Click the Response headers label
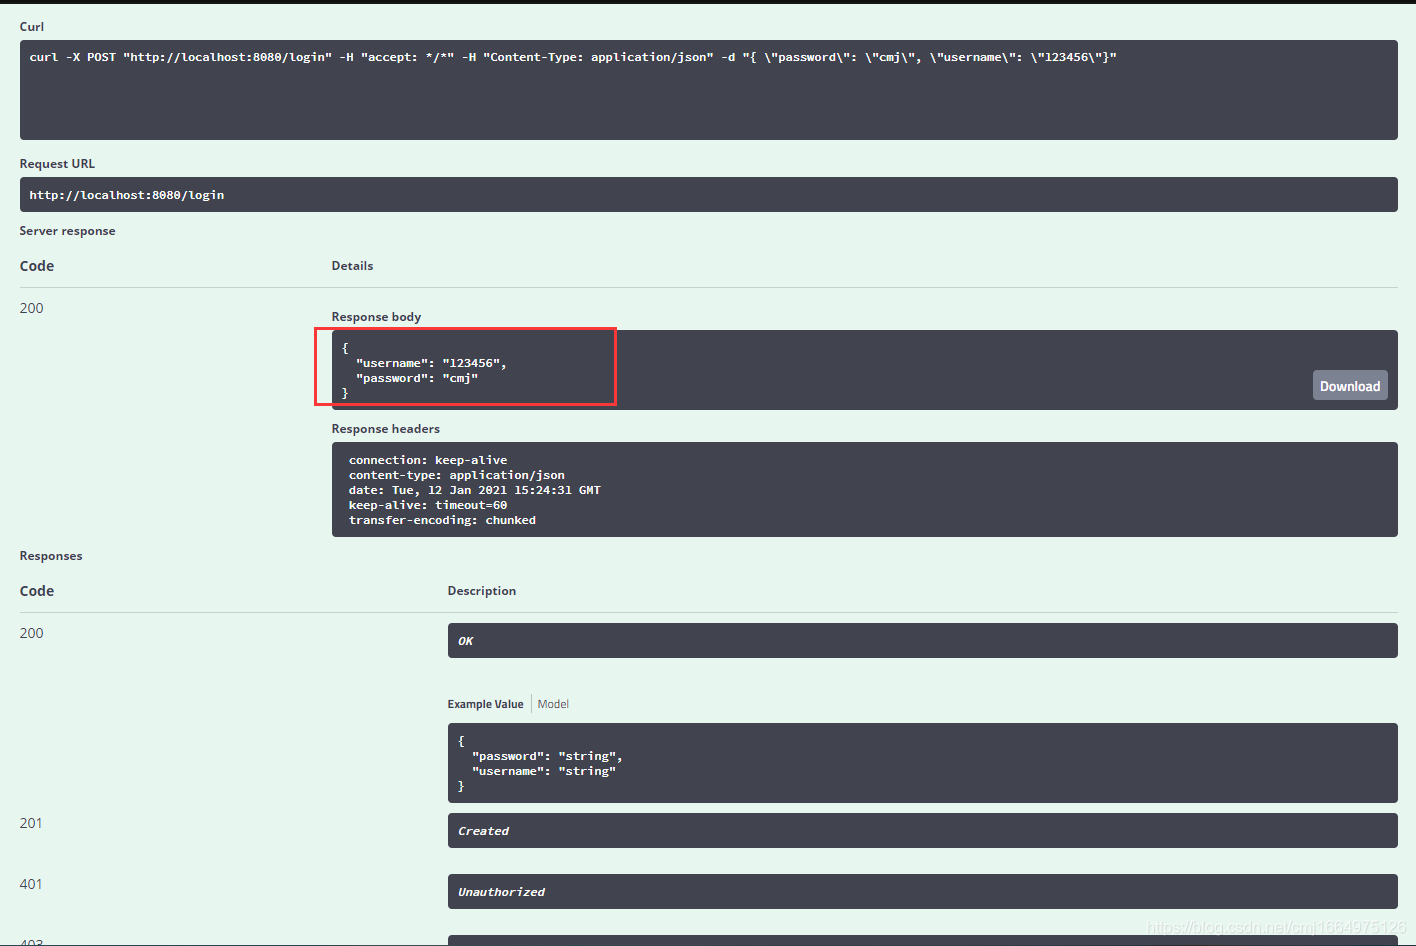 386,429
